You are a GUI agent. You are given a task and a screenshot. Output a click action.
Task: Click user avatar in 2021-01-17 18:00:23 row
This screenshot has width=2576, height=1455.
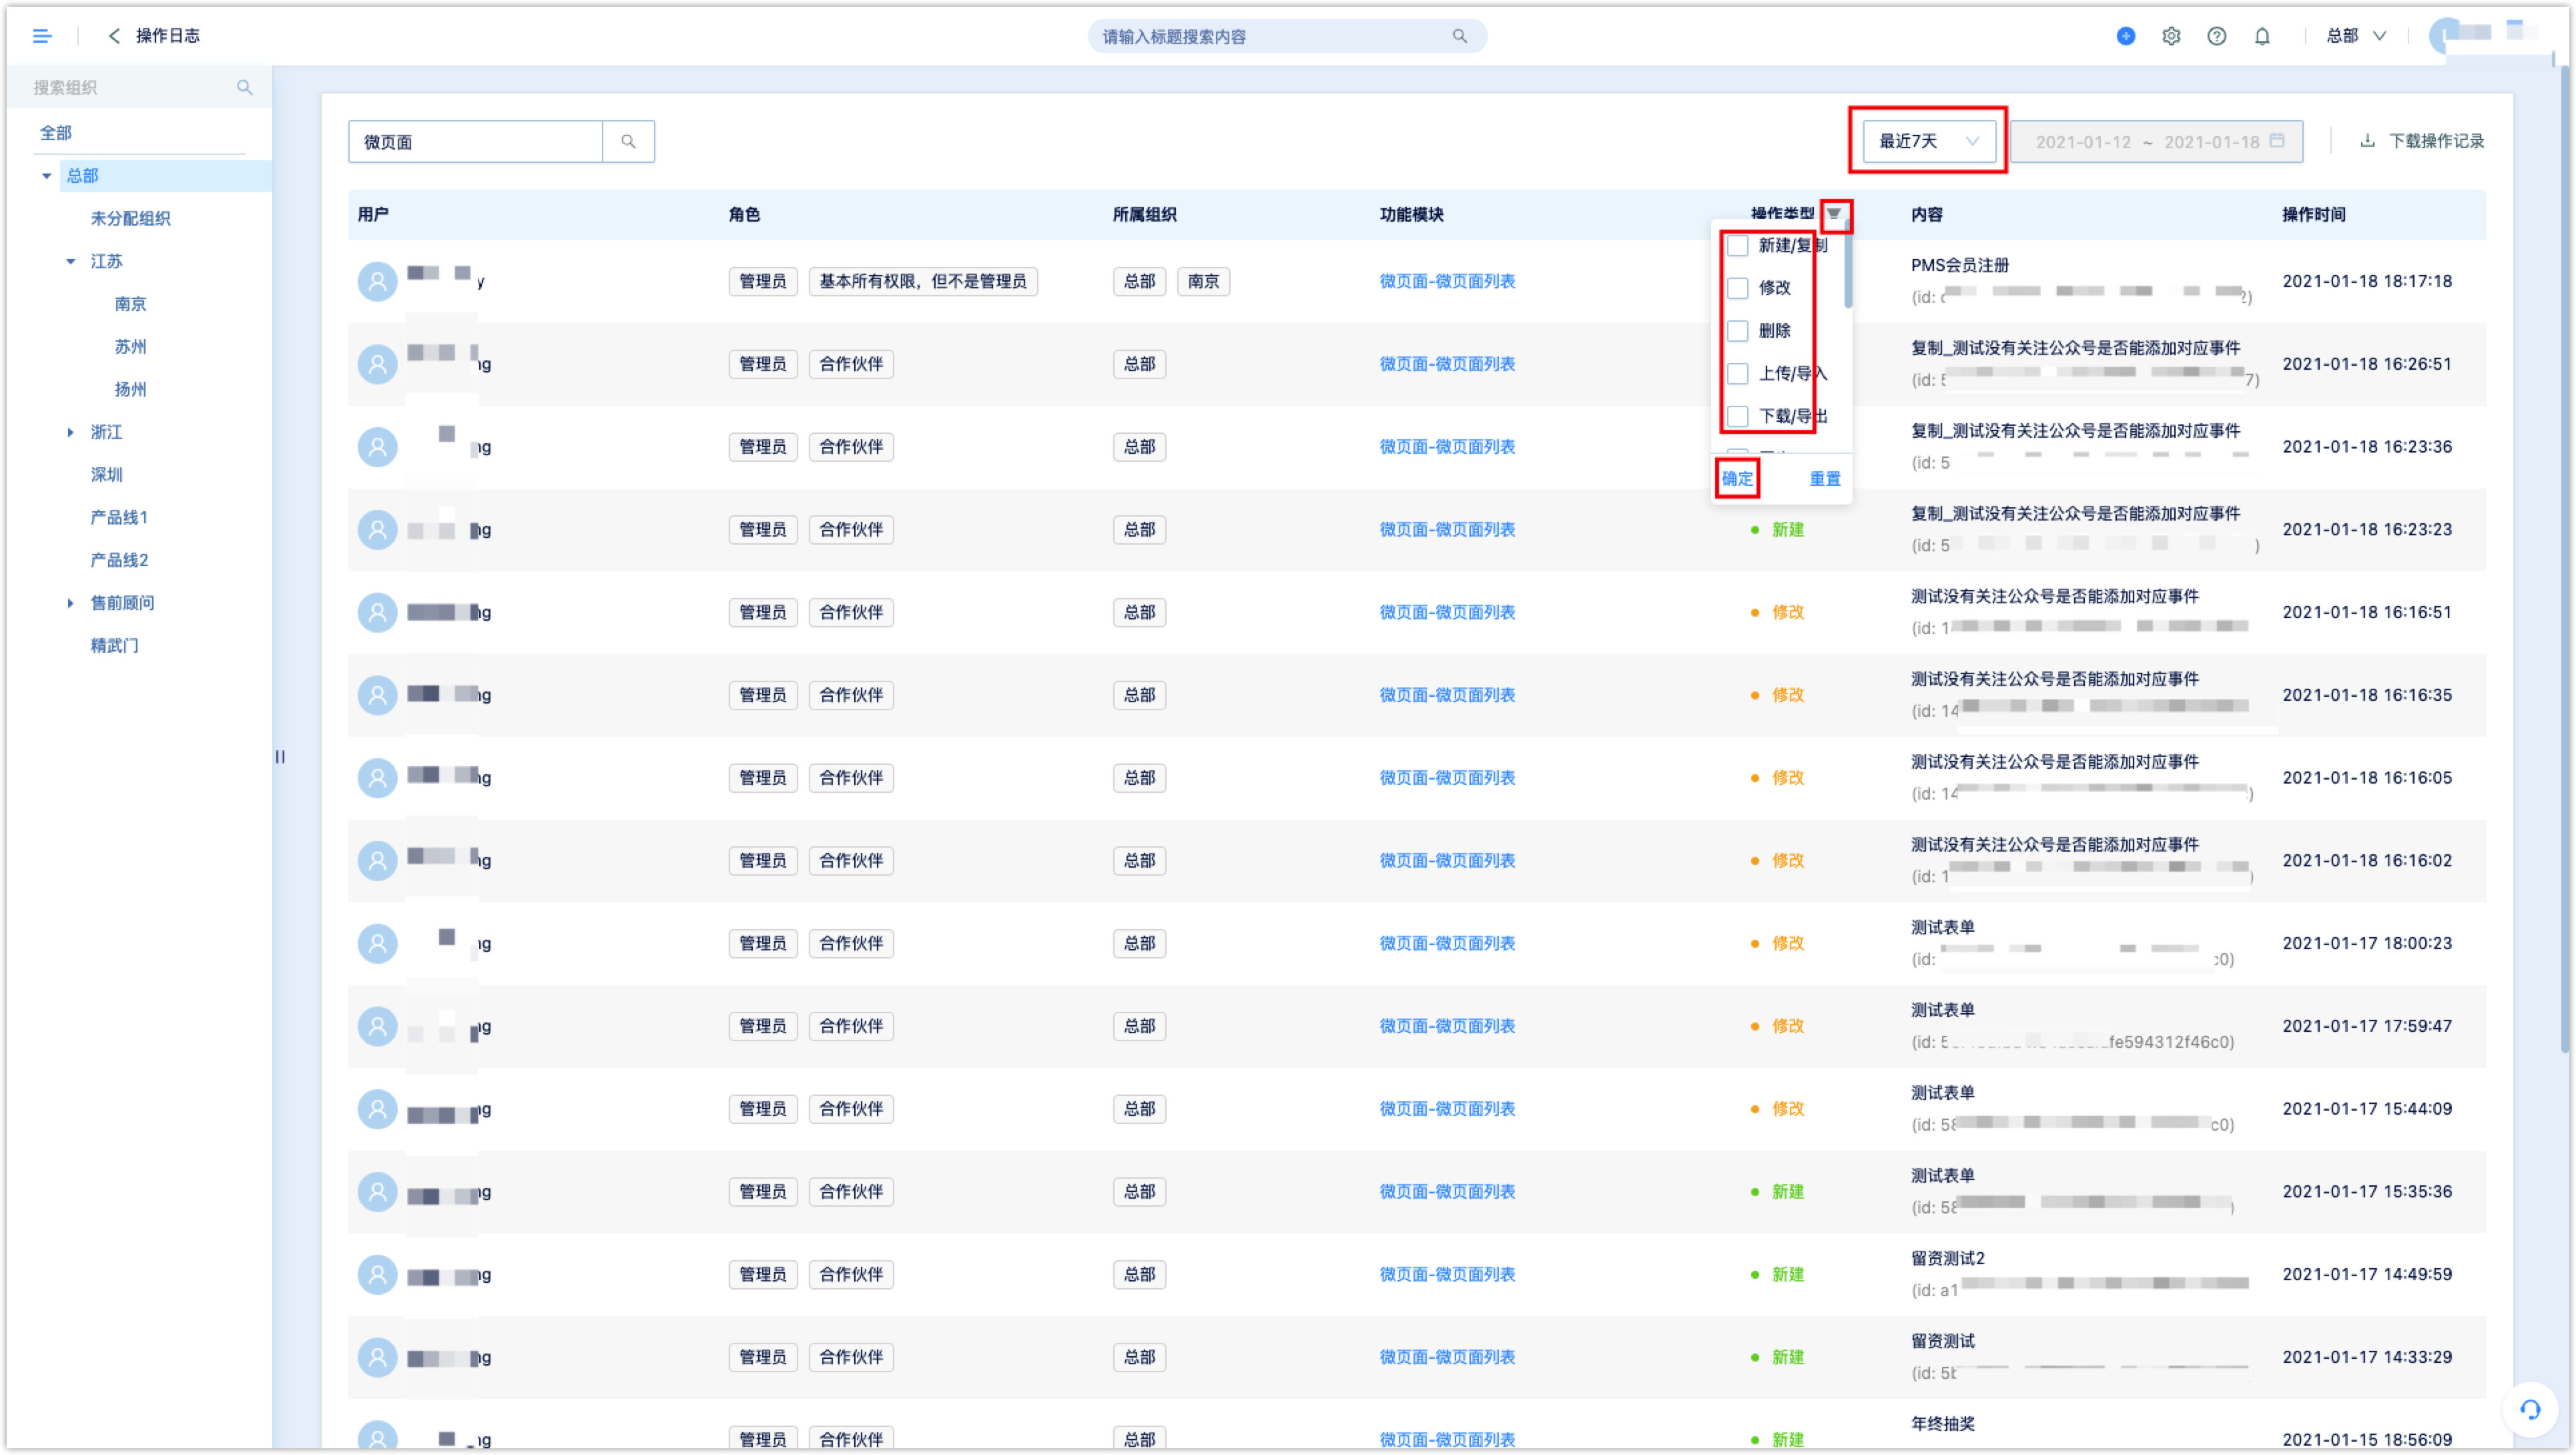377,943
